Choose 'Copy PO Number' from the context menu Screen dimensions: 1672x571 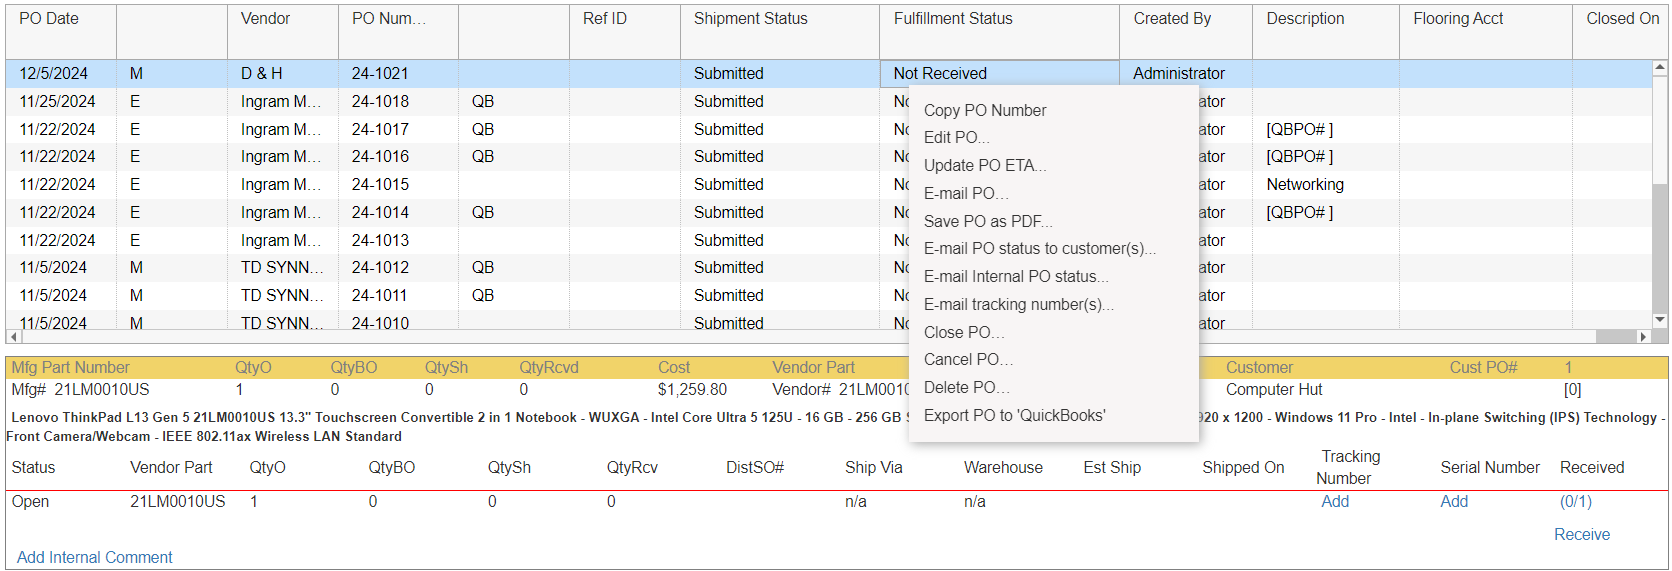click(x=984, y=110)
